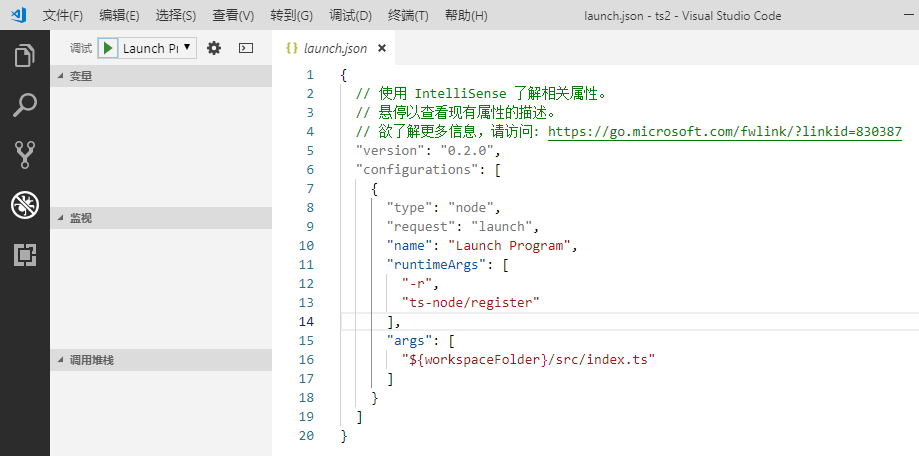919x456 pixels.
Task: Click the "-r" argument string
Action: [x=417, y=284]
